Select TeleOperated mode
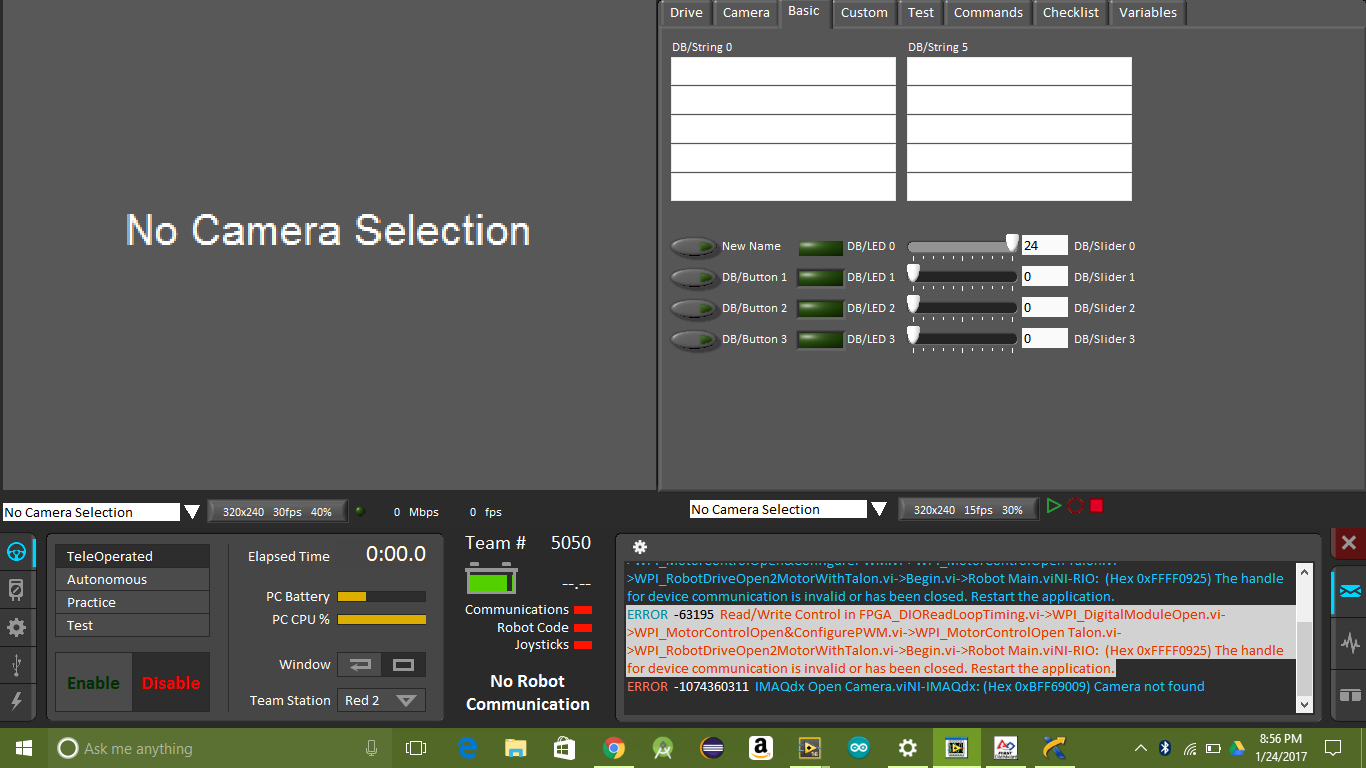Screen dimensions: 1366x768 coord(132,556)
